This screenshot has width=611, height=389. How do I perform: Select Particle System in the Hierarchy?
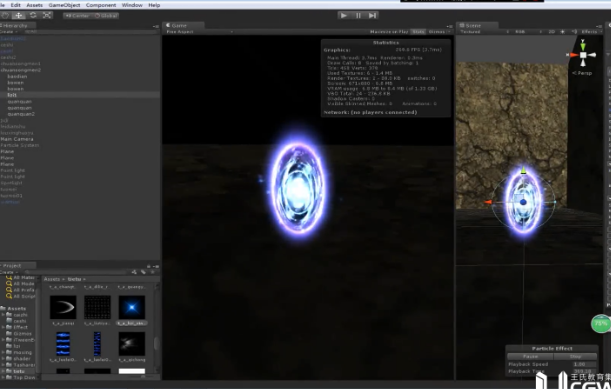tap(19, 145)
